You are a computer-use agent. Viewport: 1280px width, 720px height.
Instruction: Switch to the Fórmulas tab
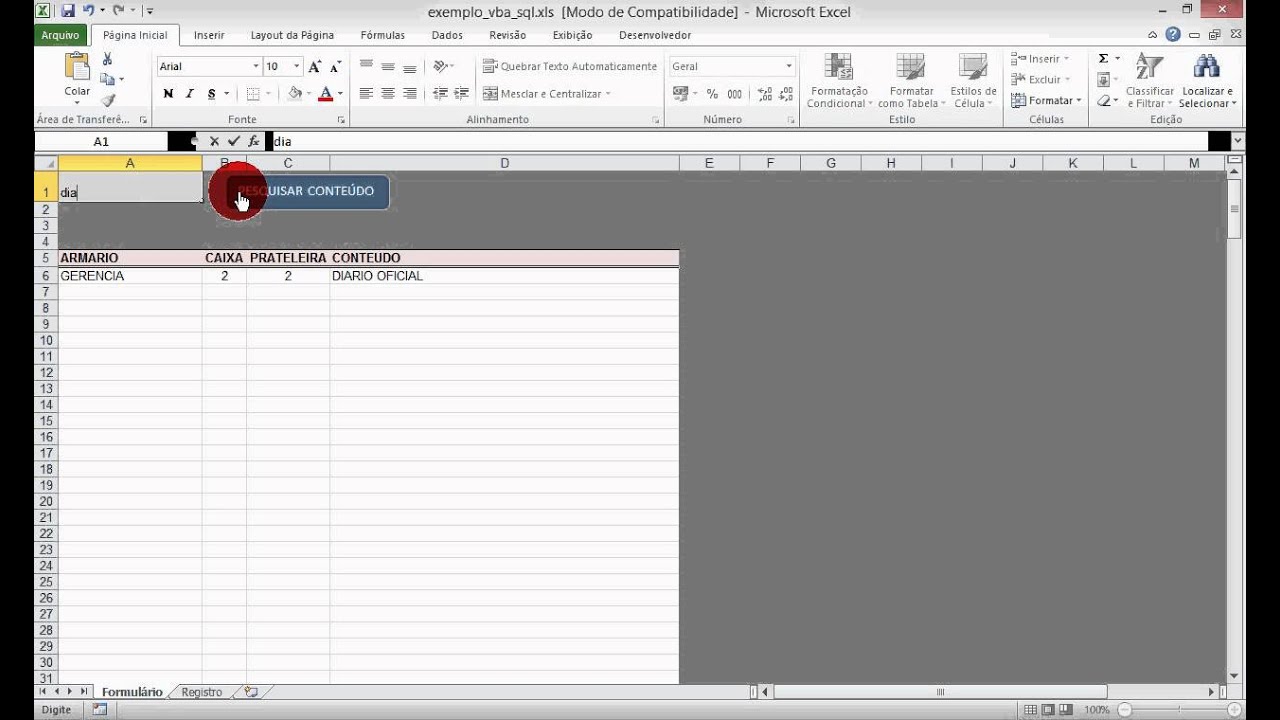click(x=382, y=35)
